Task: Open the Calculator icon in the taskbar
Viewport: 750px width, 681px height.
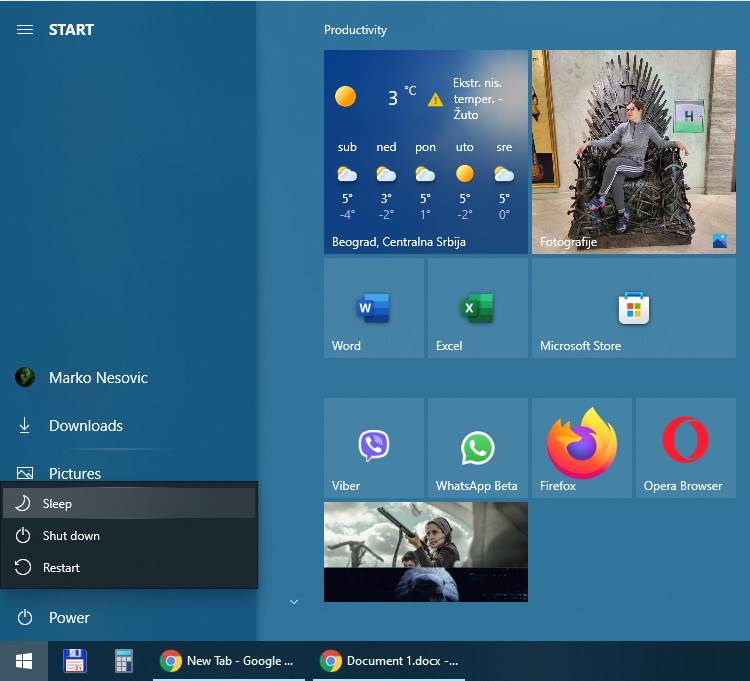Action: click(124, 661)
